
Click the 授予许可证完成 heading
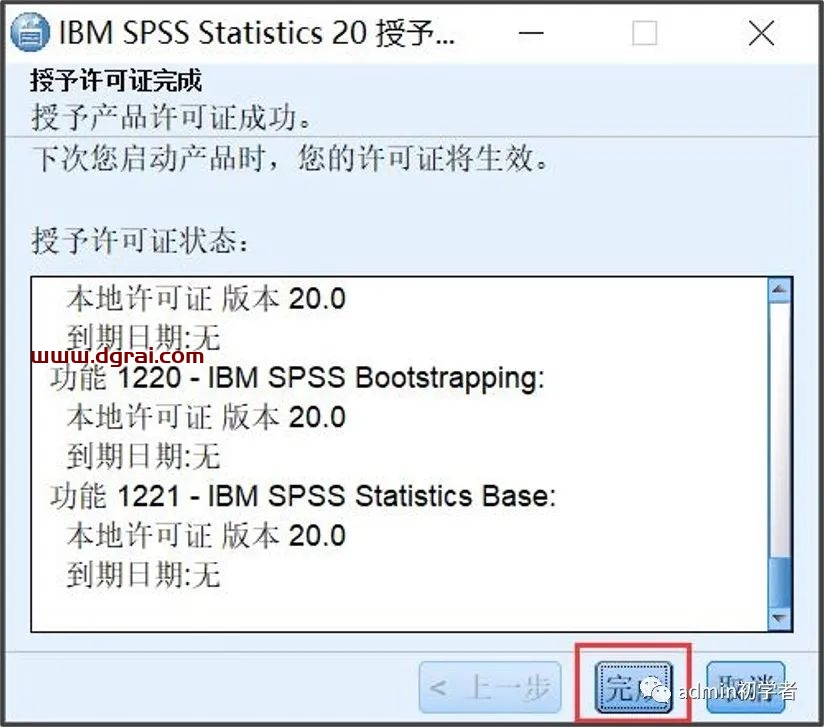116,80
